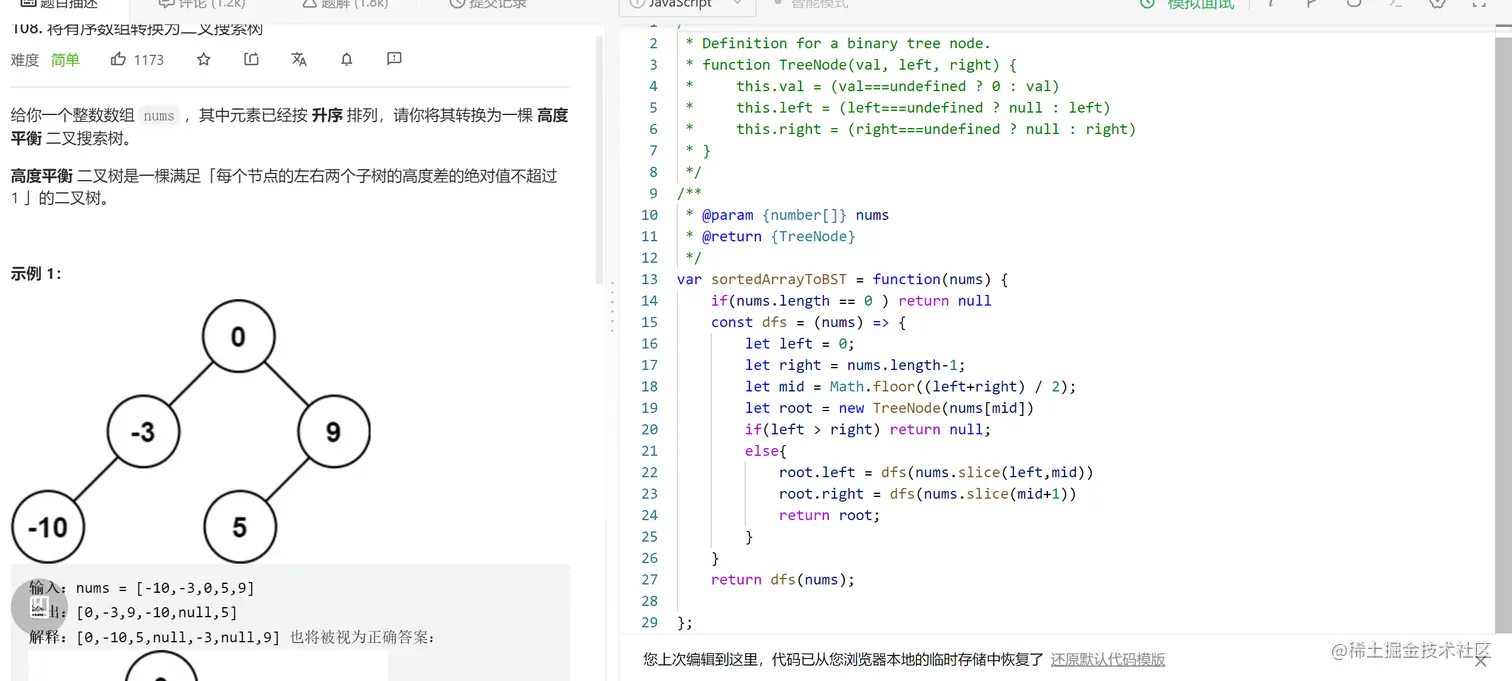
Task: Open the 提交记录 tab
Action: click(x=489, y=4)
